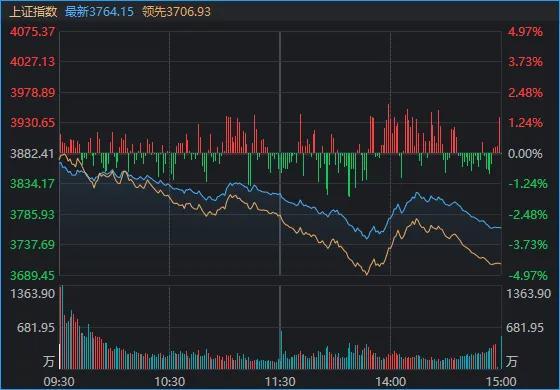The height and width of the screenshot is (390, 560).
Task: Click the -3.73% percentage label
Action: [528, 245]
